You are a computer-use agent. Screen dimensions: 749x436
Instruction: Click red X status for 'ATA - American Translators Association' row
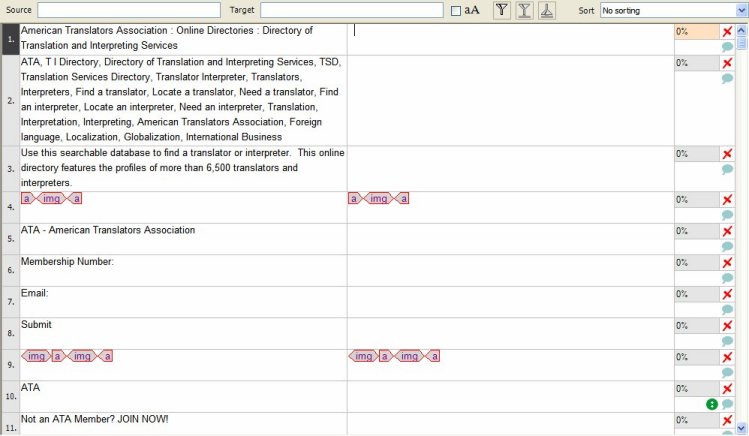(727, 231)
